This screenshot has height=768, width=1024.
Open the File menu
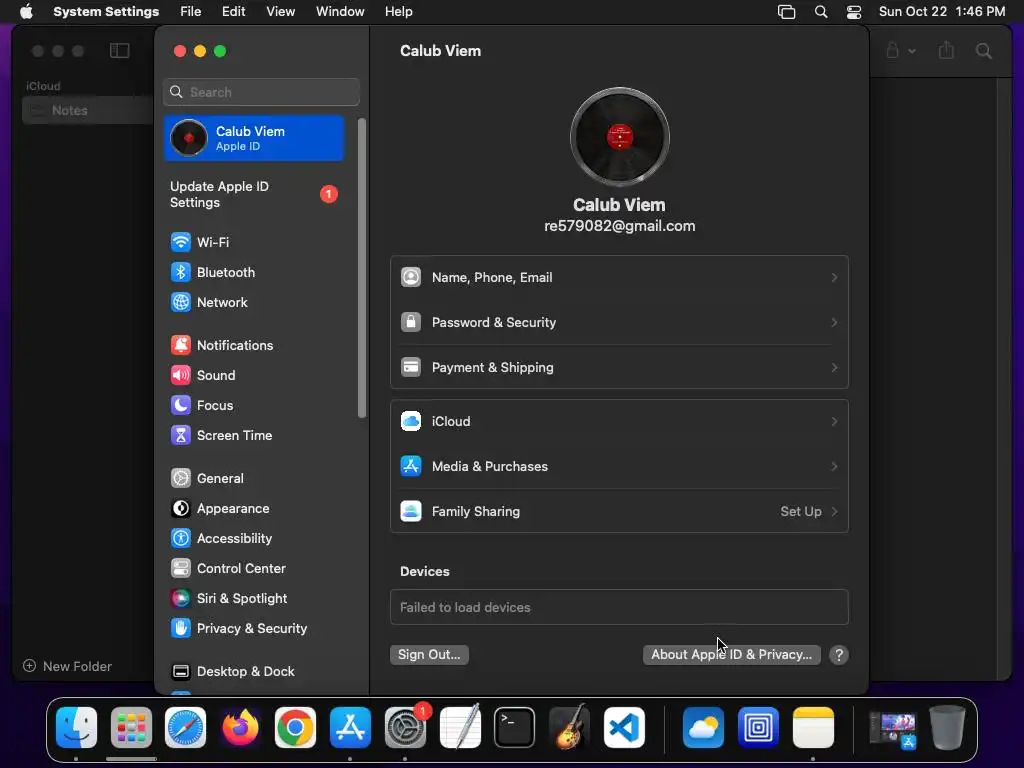[191, 12]
